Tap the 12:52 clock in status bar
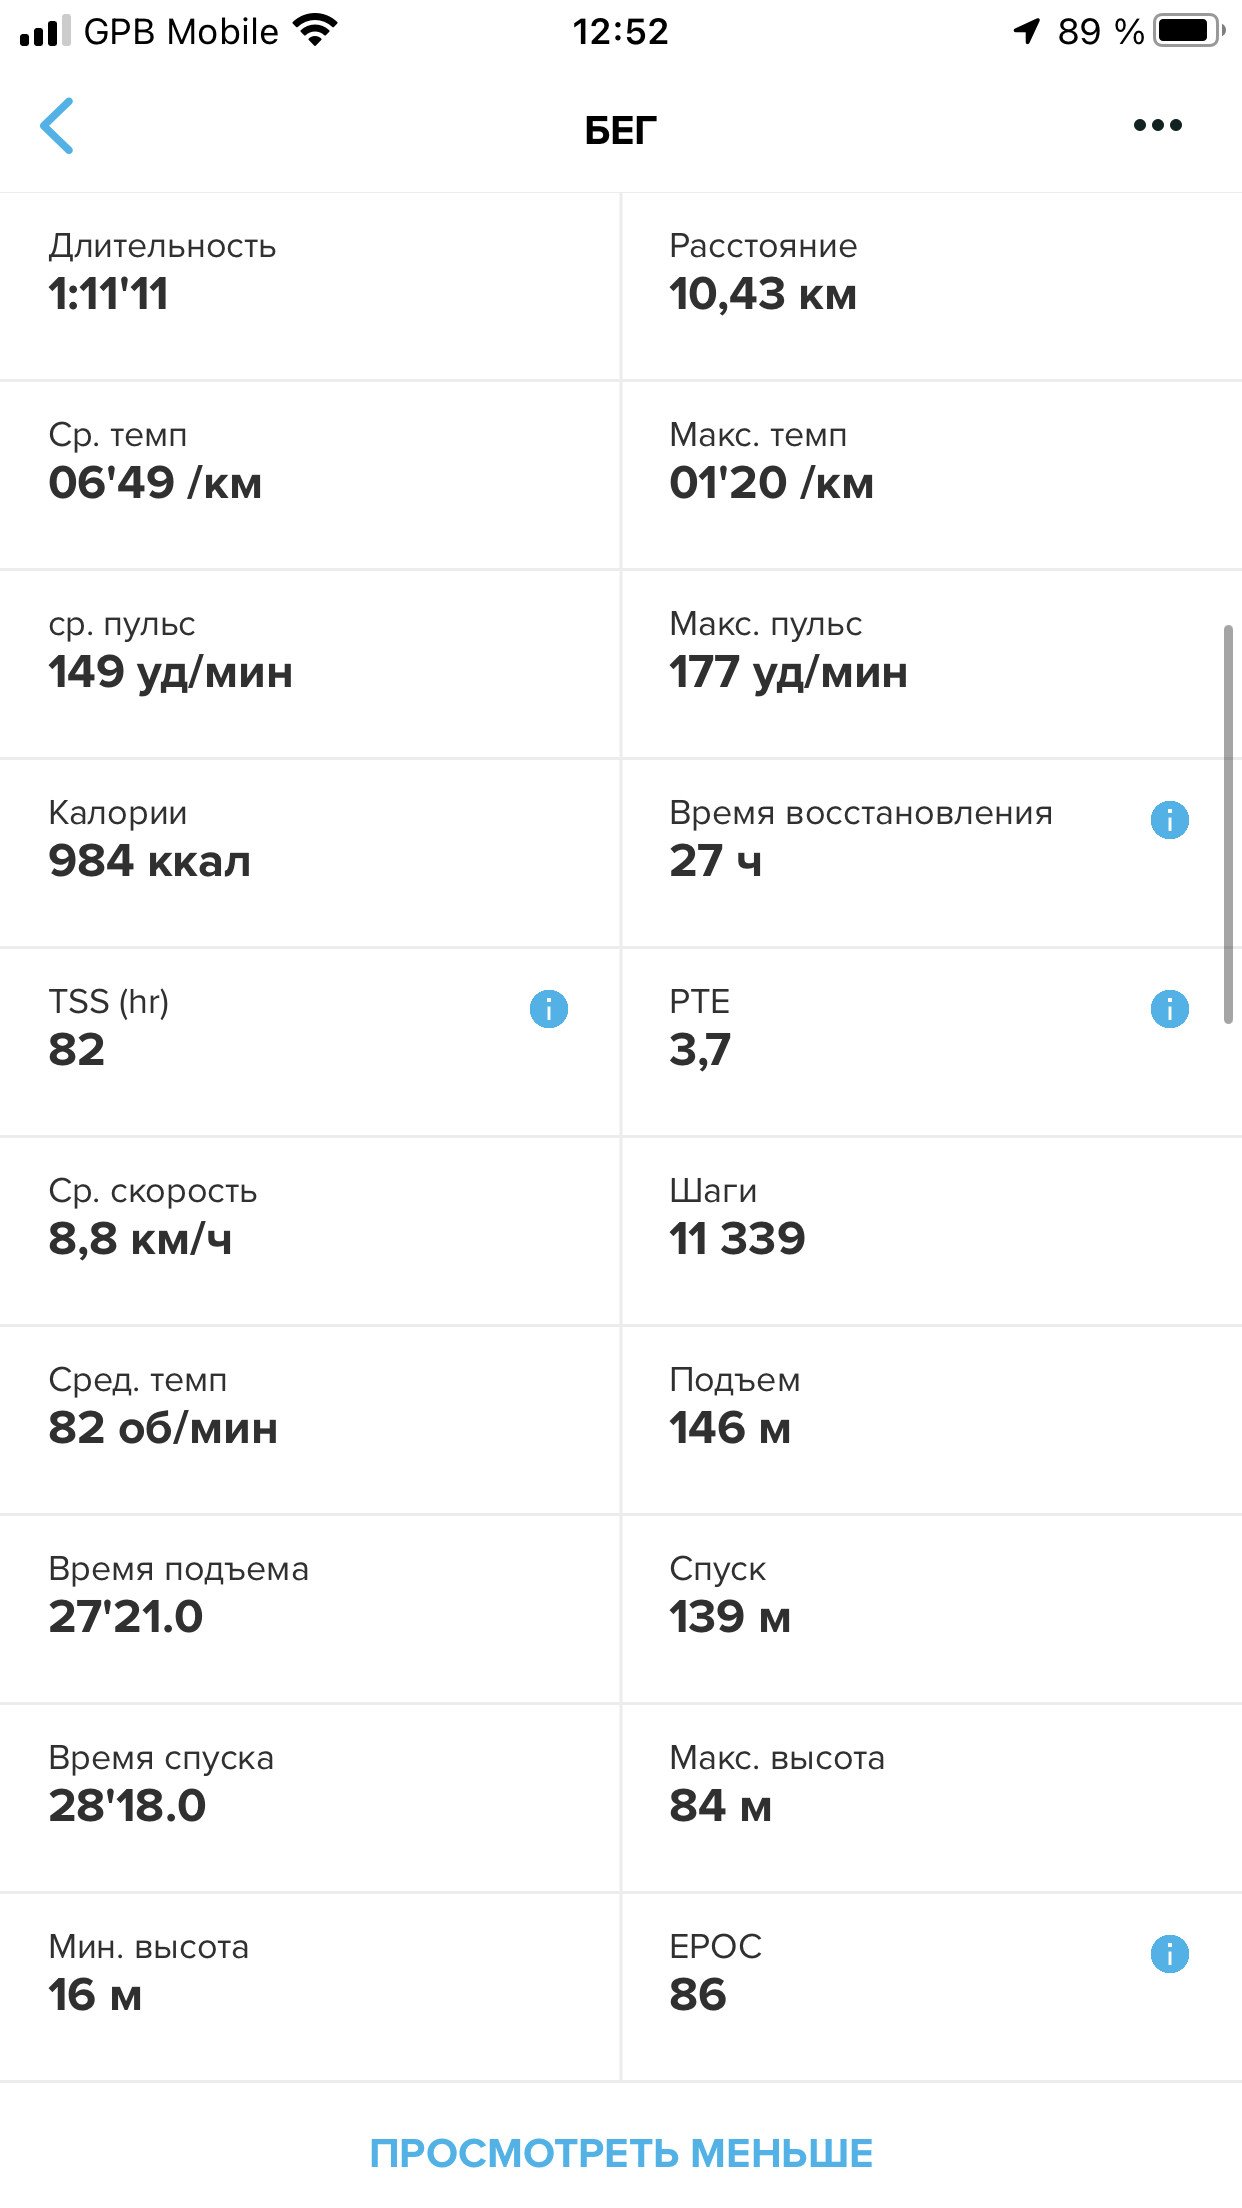 coord(620,32)
